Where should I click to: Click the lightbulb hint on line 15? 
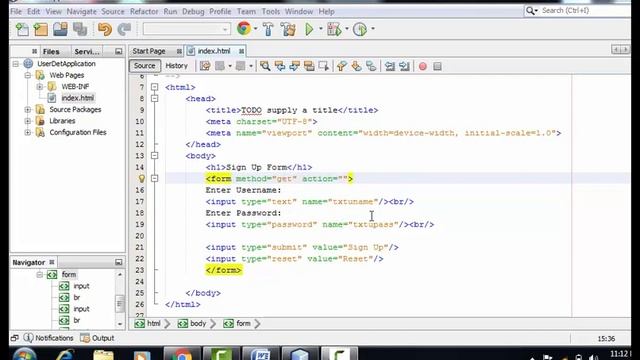(141, 178)
